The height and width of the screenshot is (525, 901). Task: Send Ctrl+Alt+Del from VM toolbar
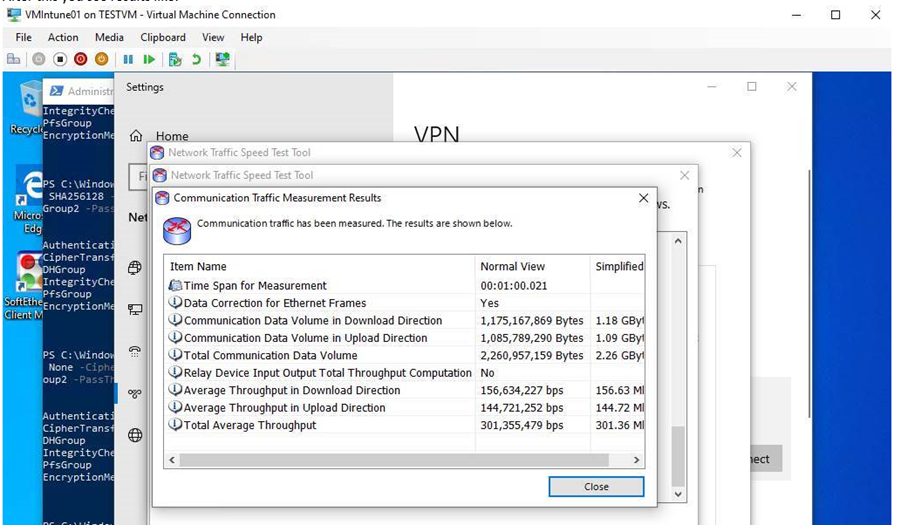(x=13, y=59)
